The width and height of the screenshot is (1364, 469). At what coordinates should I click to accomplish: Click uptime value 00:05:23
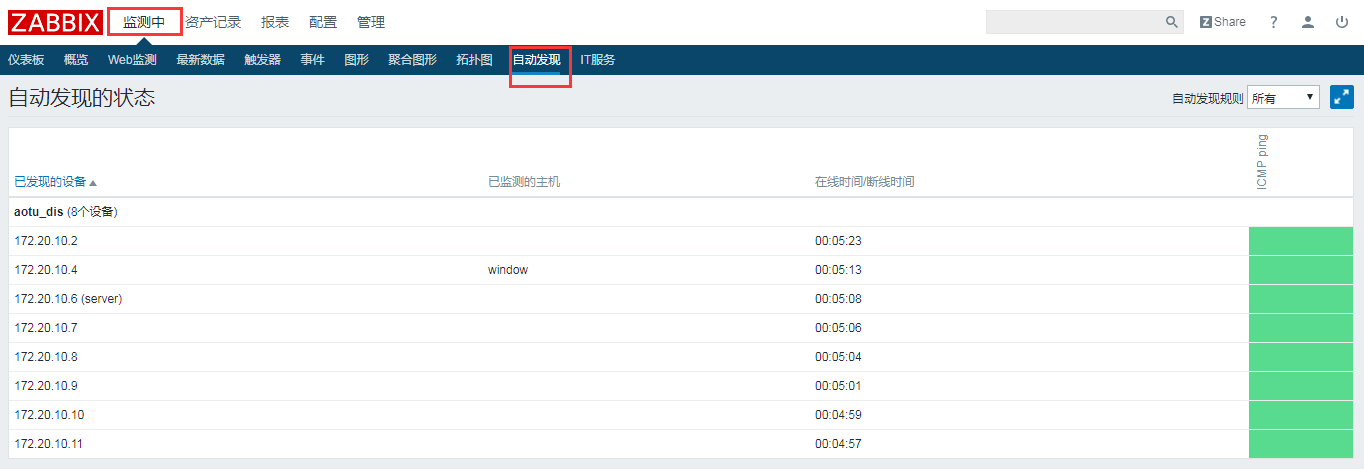point(838,241)
